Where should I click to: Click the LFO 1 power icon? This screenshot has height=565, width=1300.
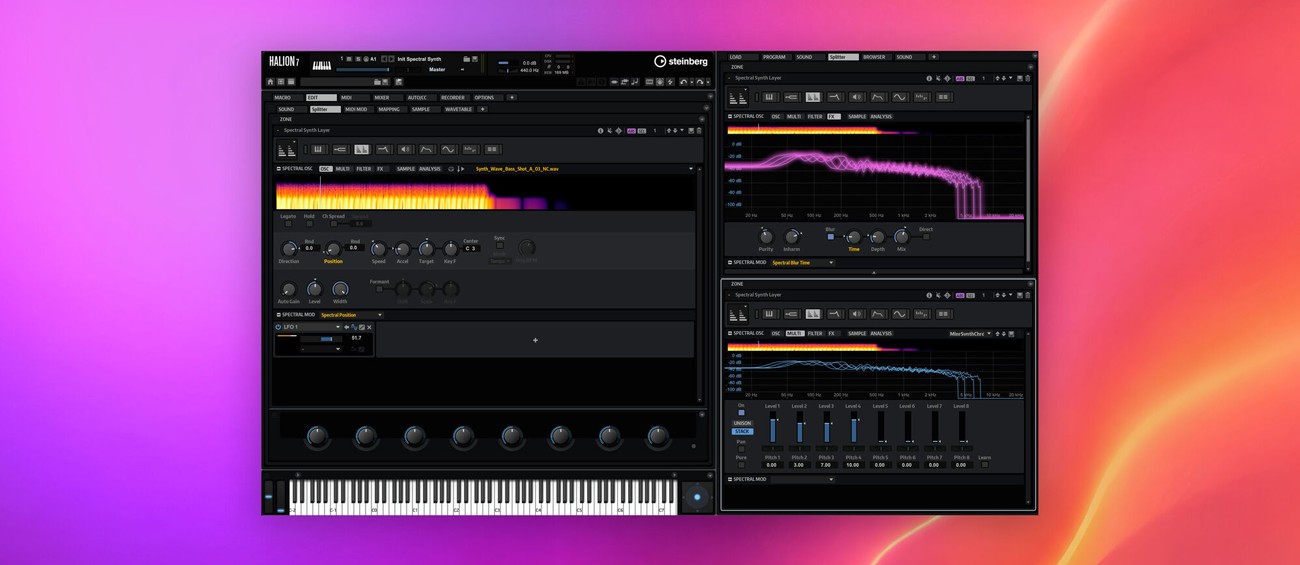pyautogui.click(x=279, y=327)
